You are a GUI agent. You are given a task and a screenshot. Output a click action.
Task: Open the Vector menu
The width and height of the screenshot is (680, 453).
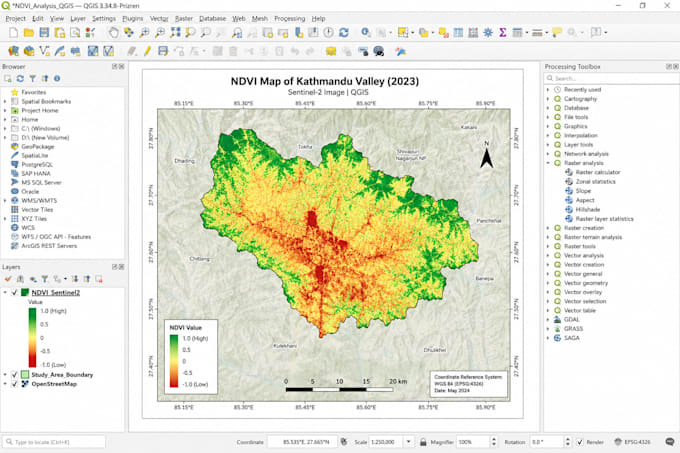coord(159,19)
